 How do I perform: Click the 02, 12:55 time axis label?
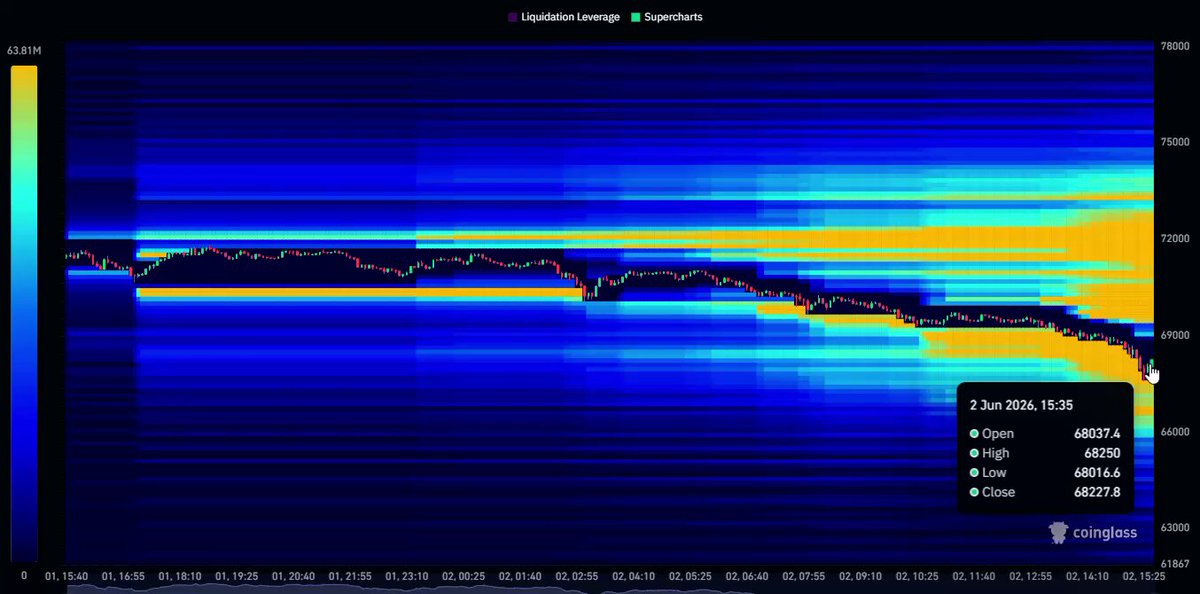tap(1030, 576)
